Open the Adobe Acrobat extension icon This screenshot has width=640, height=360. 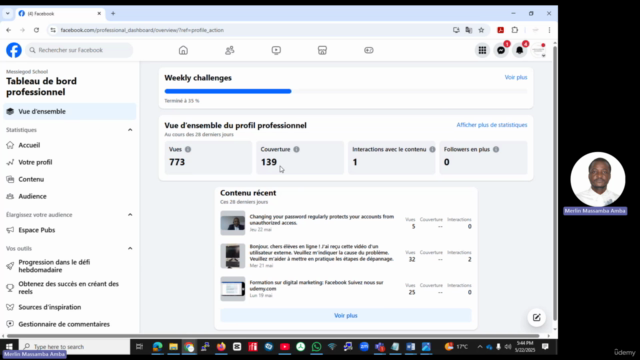[x=500, y=30]
